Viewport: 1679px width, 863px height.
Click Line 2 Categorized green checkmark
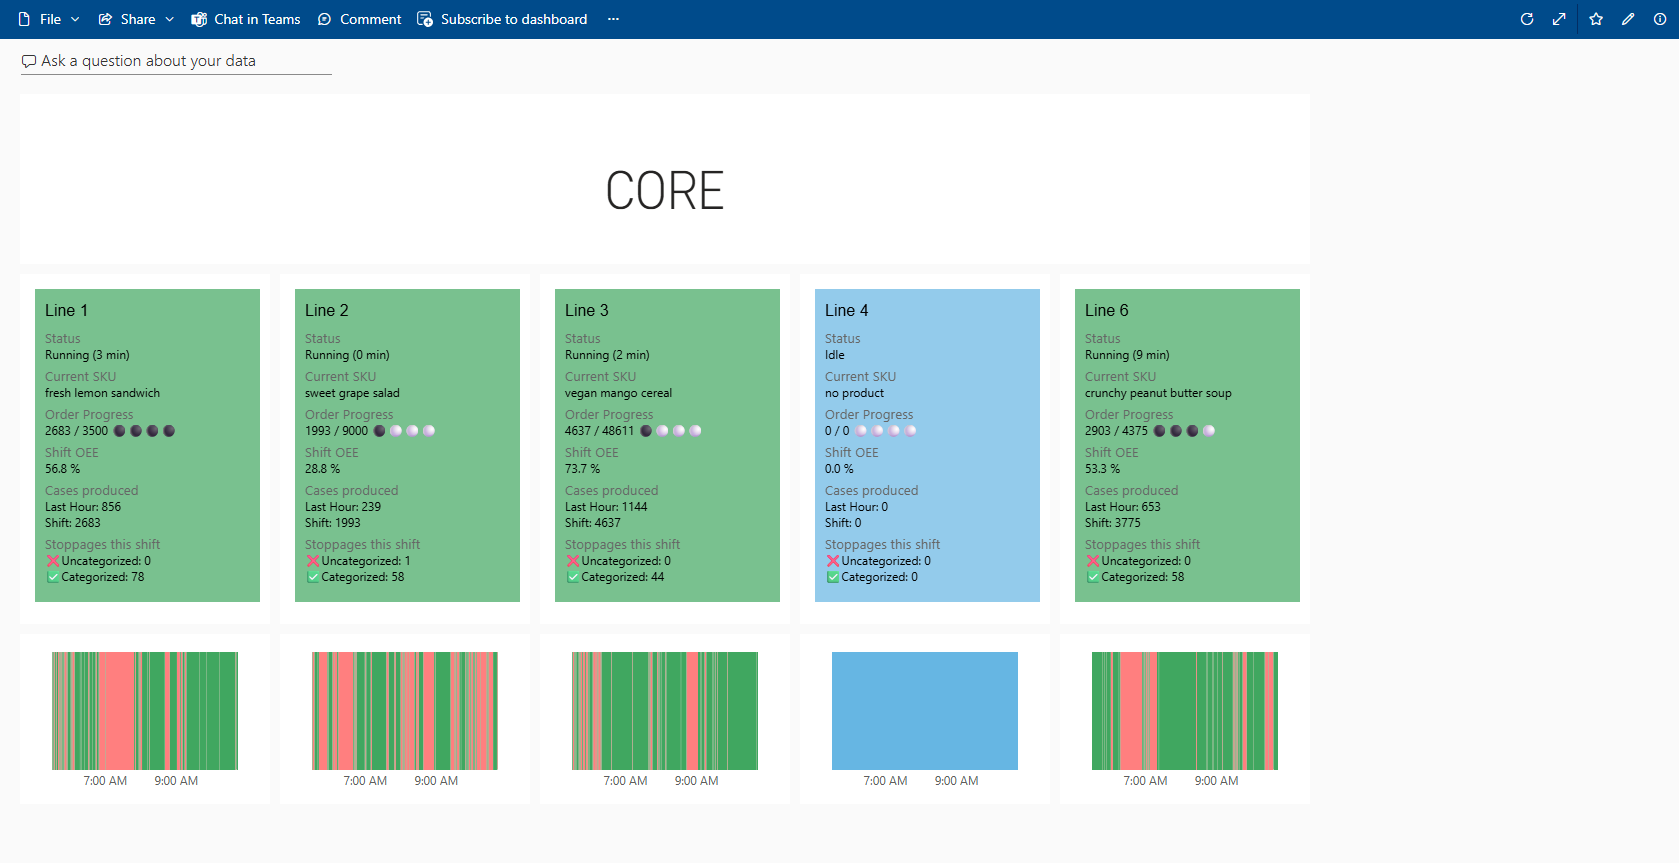pyautogui.click(x=313, y=577)
